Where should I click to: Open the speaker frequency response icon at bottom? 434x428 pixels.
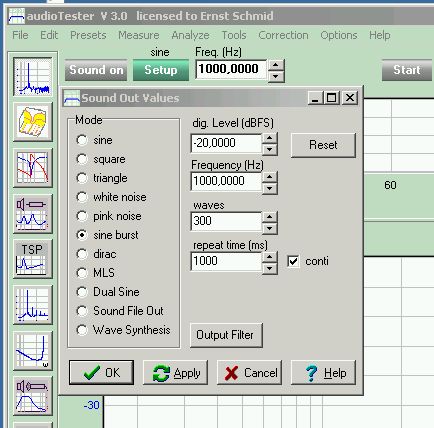(33, 396)
